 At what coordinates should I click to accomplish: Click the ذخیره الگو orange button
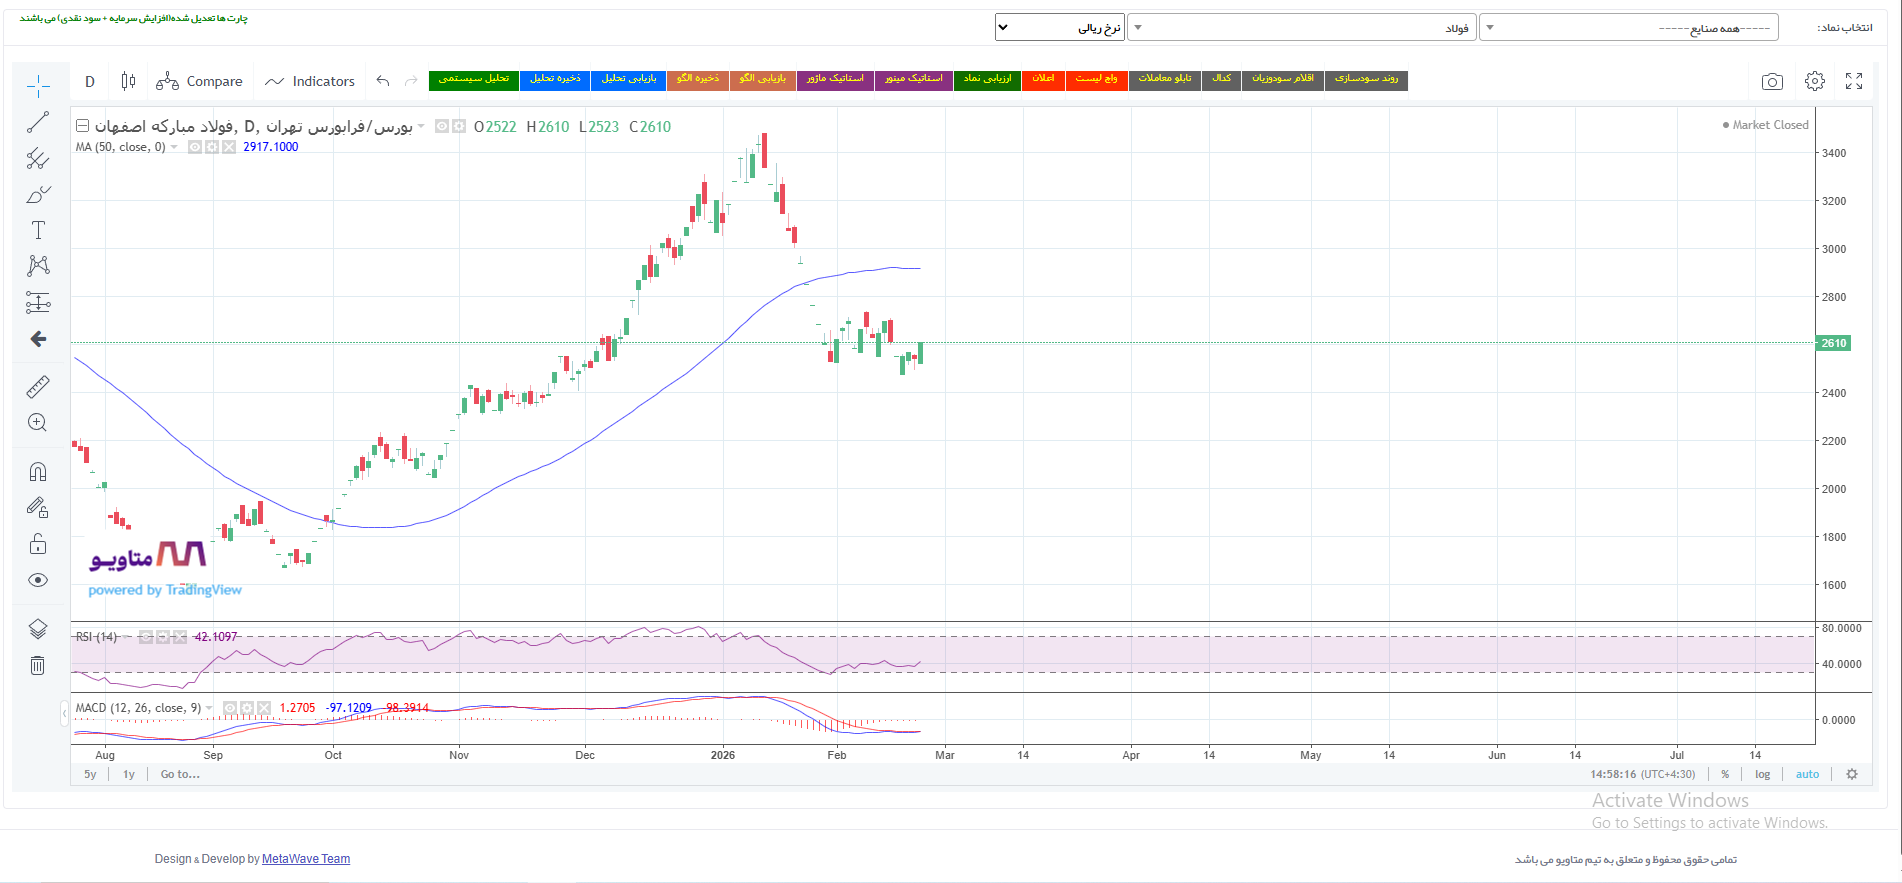(698, 80)
